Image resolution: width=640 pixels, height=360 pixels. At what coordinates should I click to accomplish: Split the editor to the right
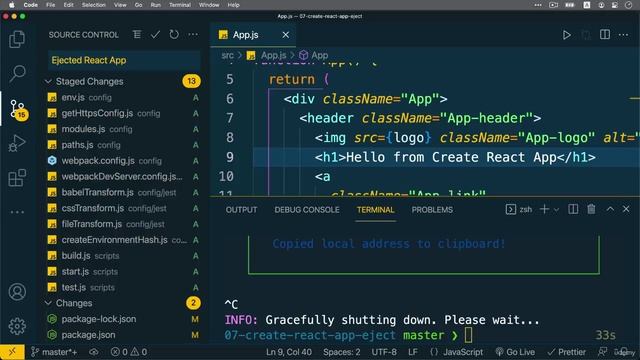[605, 35]
